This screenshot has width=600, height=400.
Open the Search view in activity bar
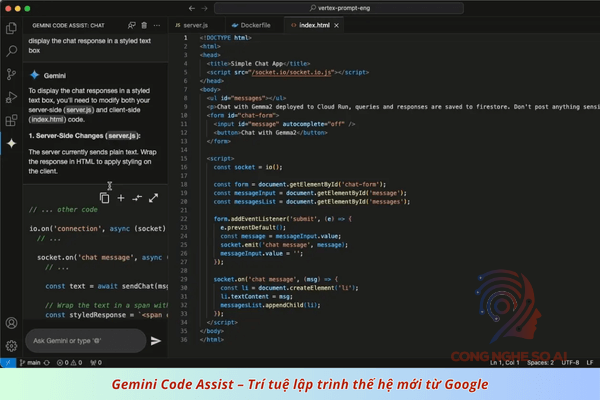[11, 51]
